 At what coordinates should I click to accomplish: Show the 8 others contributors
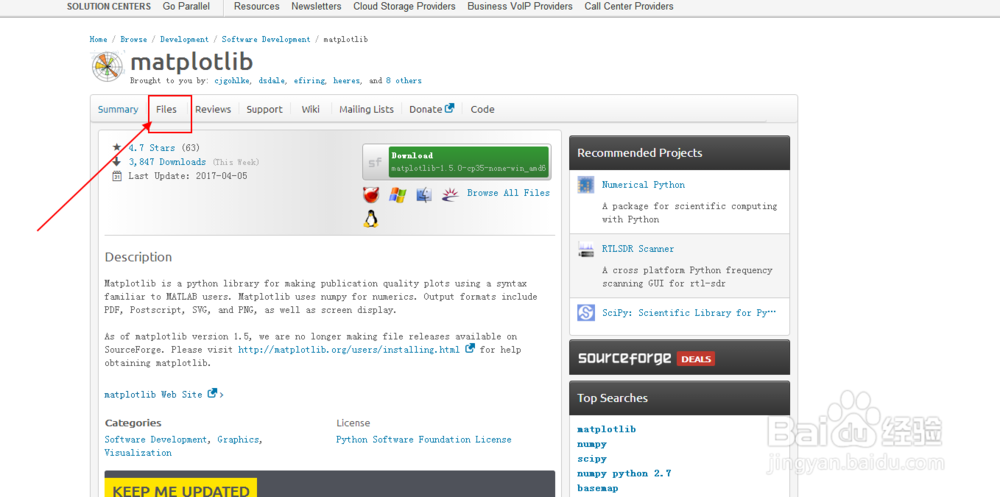pyautogui.click(x=404, y=81)
